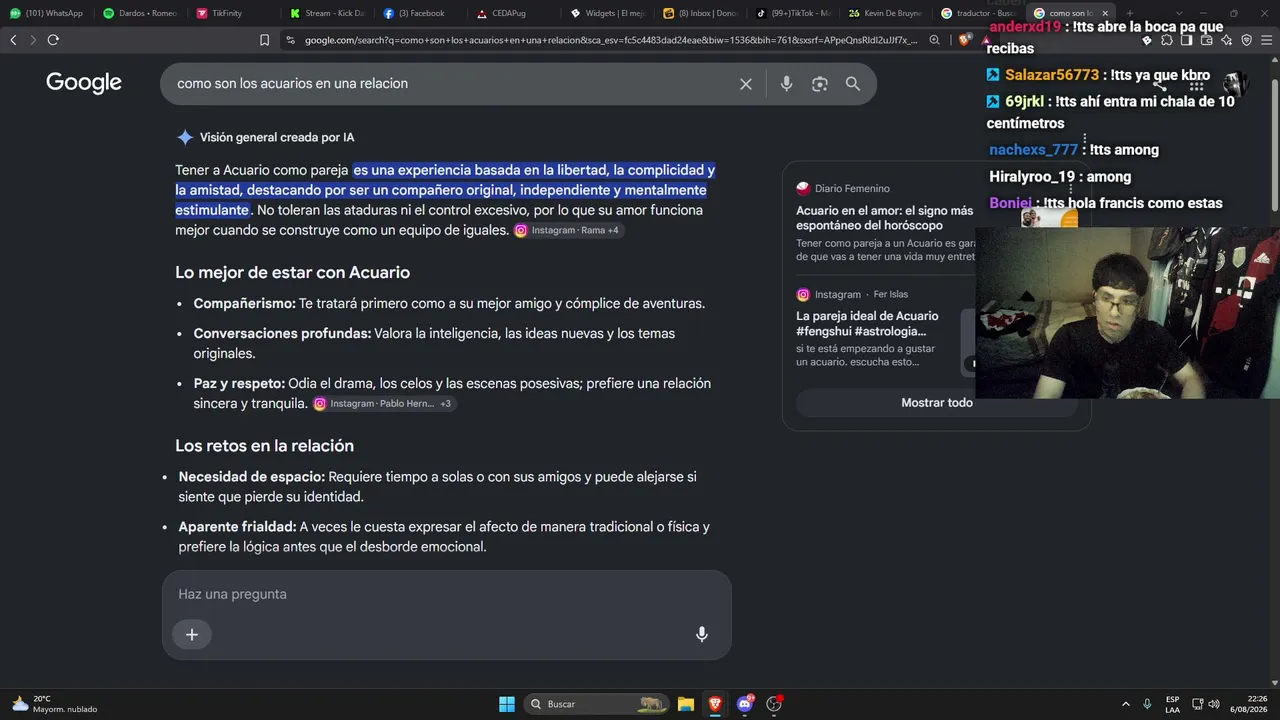Click the Taskbar Buscar search box
1280x720 pixels.
click(597, 704)
